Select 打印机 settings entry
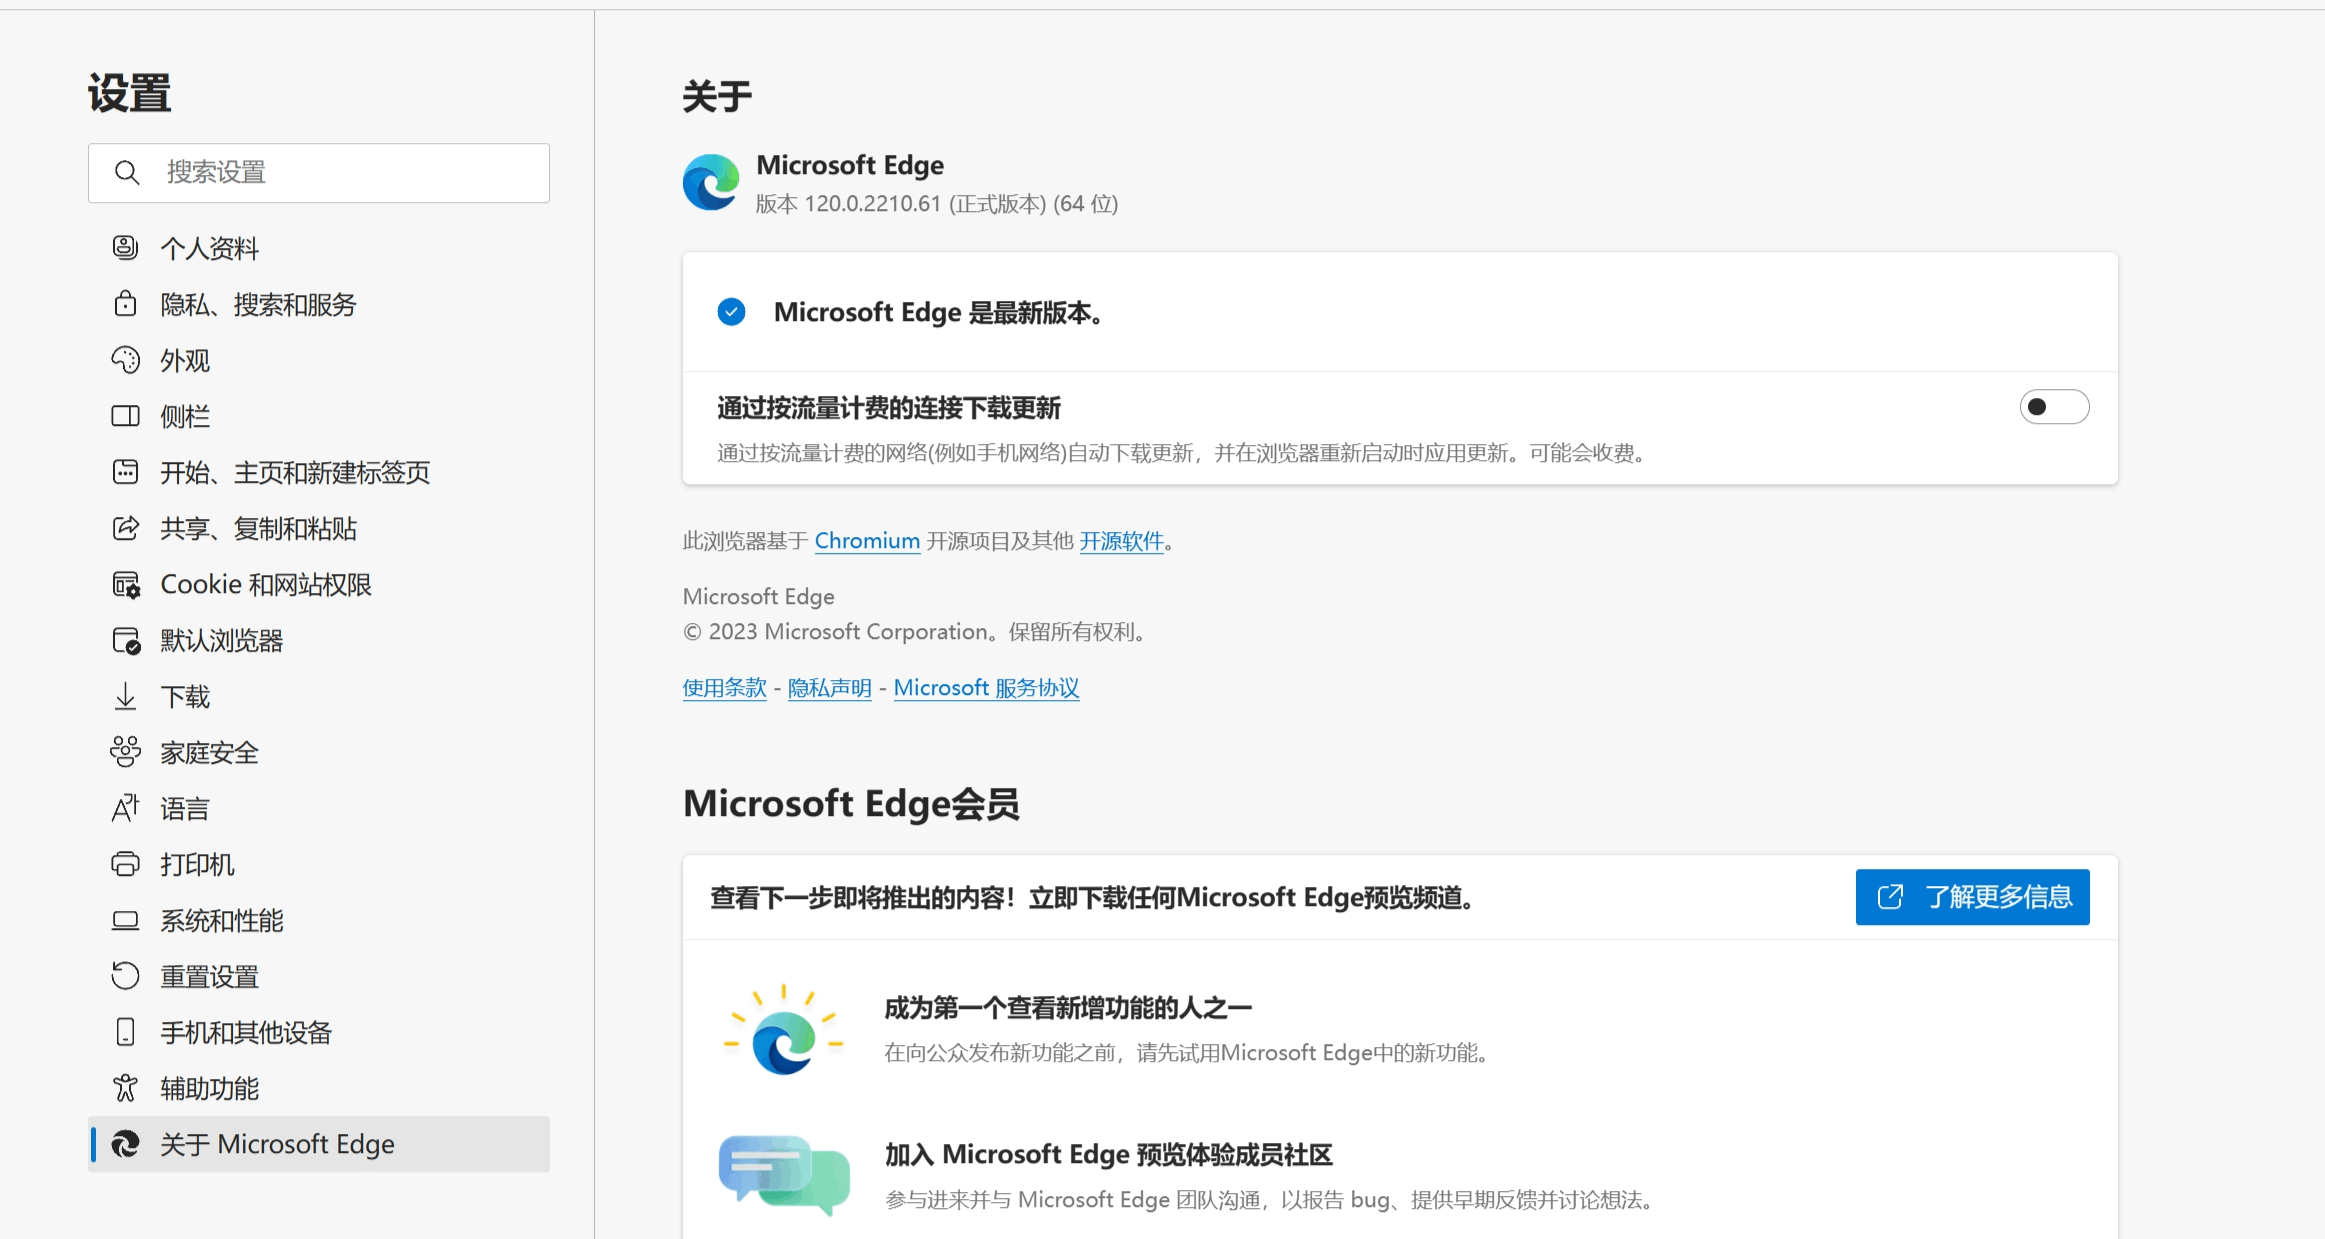The width and height of the screenshot is (2325, 1239). click(319, 864)
